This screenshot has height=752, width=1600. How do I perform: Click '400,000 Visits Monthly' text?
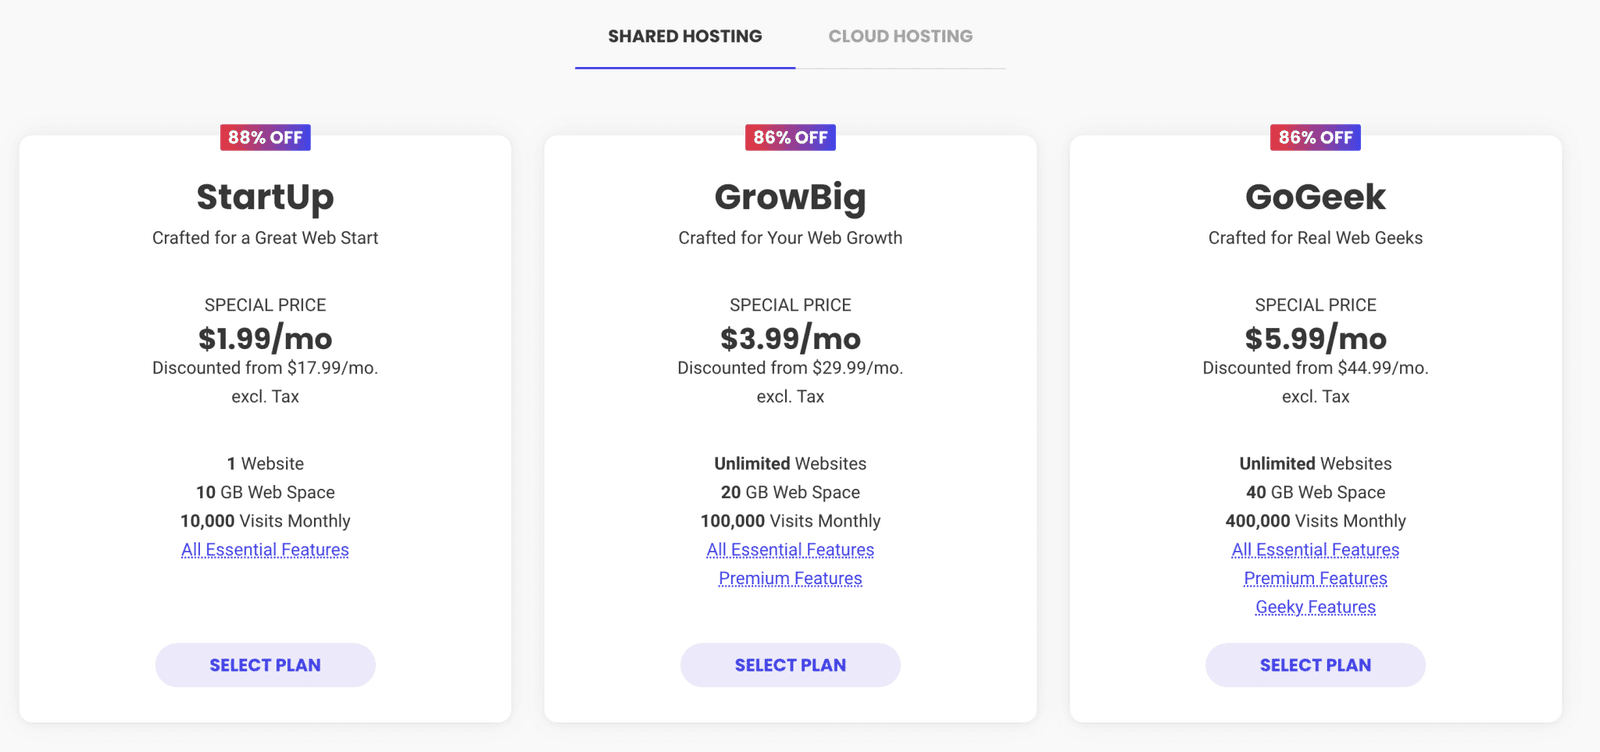pyautogui.click(x=1315, y=521)
